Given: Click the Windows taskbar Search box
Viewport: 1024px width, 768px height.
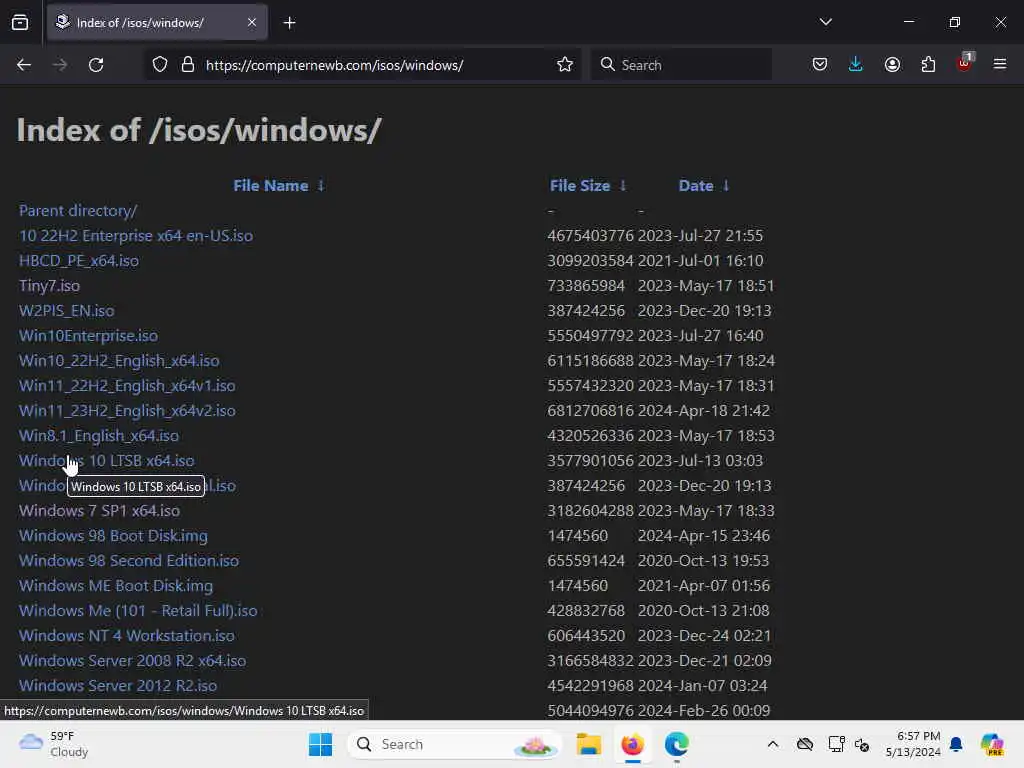Looking at the screenshot, I should pyautogui.click(x=455, y=744).
